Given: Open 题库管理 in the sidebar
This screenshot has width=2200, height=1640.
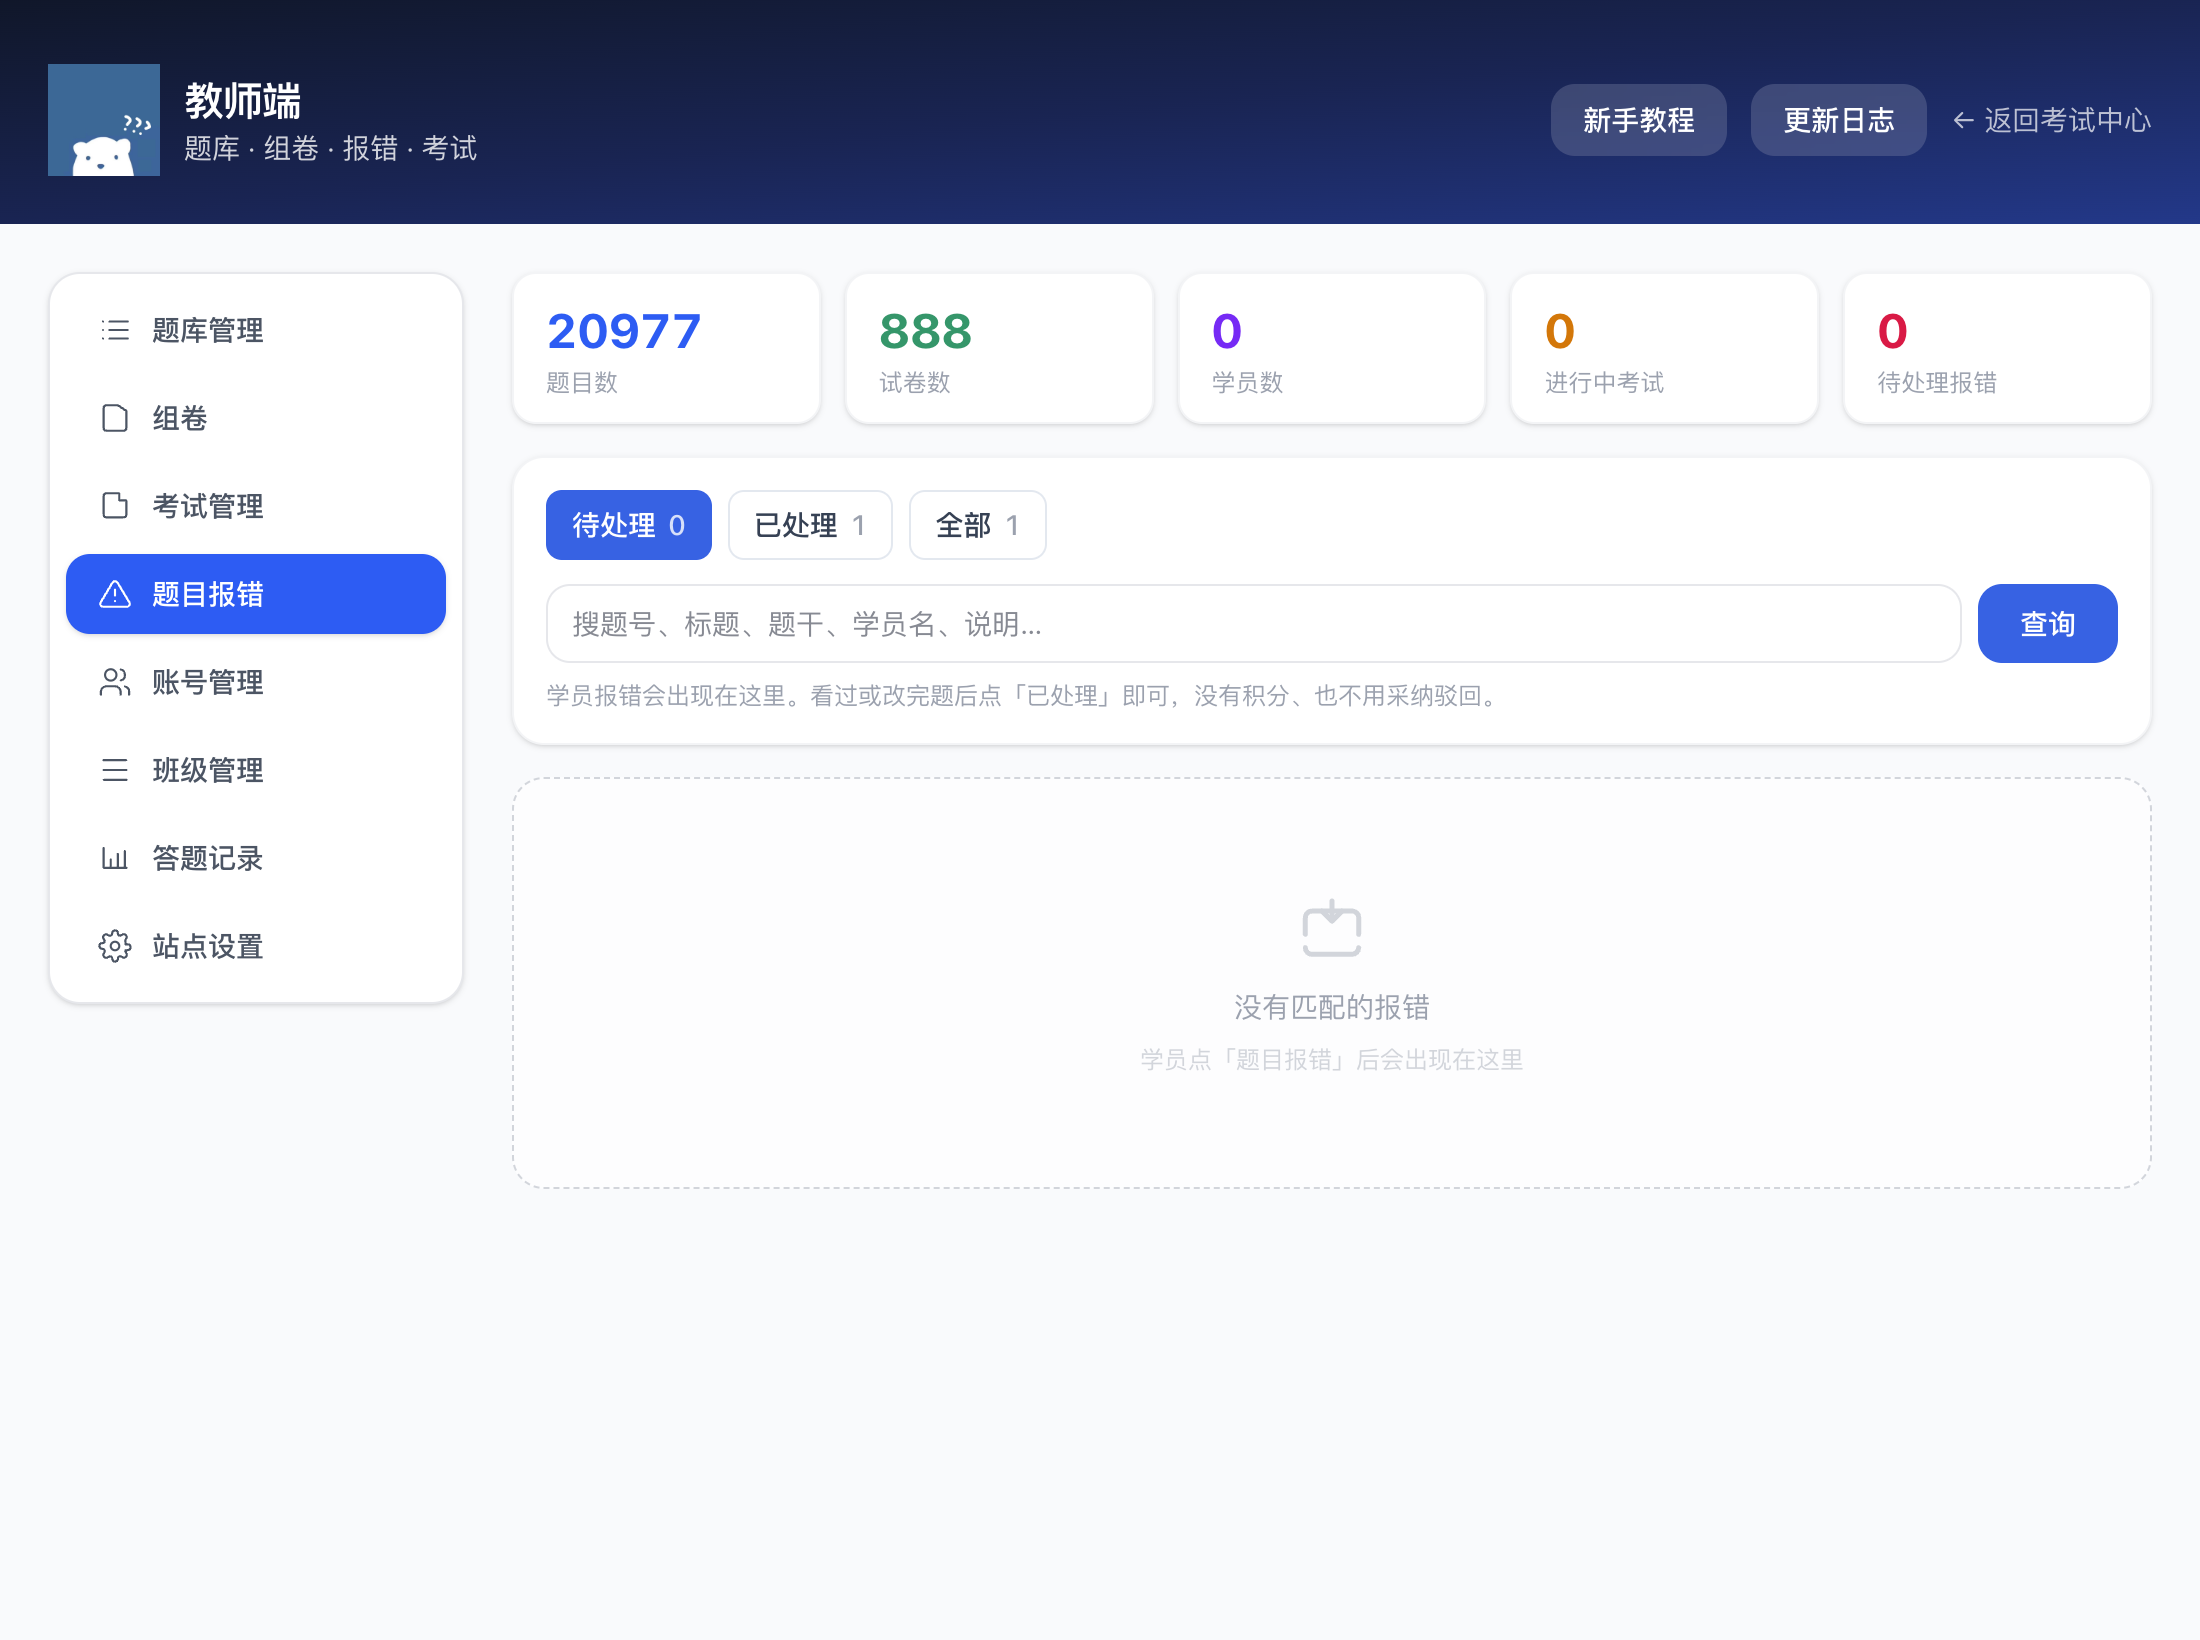Looking at the screenshot, I should [x=256, y=330].
